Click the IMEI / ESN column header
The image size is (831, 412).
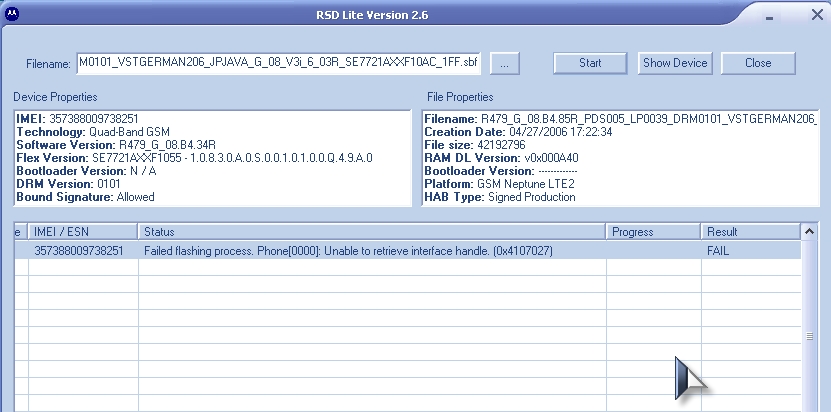tap(83, 232)
